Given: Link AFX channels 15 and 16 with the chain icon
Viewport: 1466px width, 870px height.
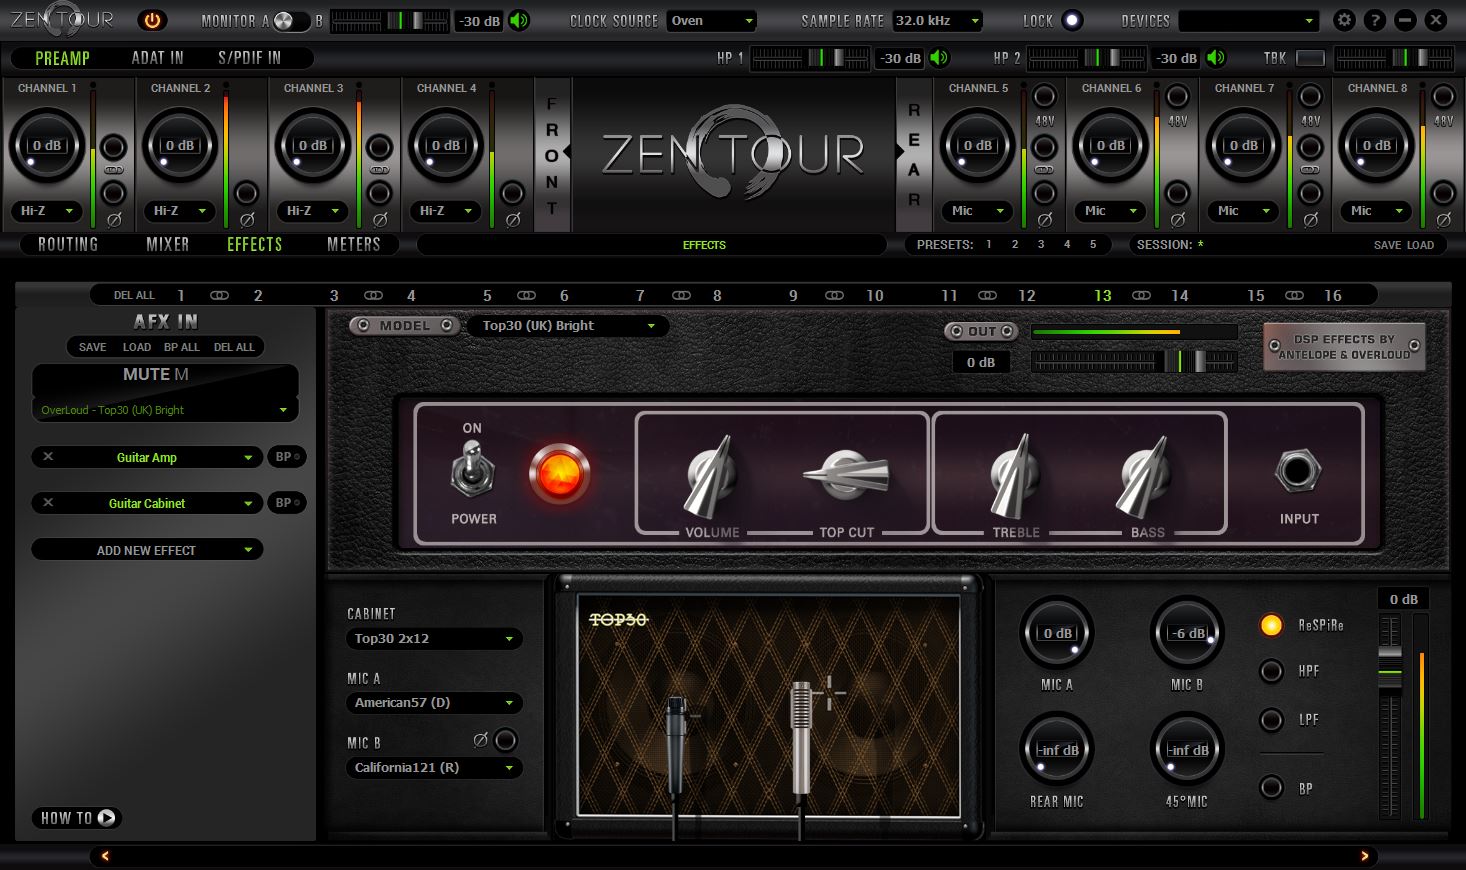Looking at the screenshot, I should point(1294,295).
